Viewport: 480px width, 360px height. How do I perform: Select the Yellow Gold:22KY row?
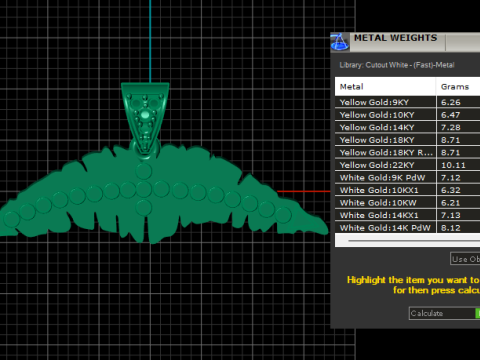point(407,165)
